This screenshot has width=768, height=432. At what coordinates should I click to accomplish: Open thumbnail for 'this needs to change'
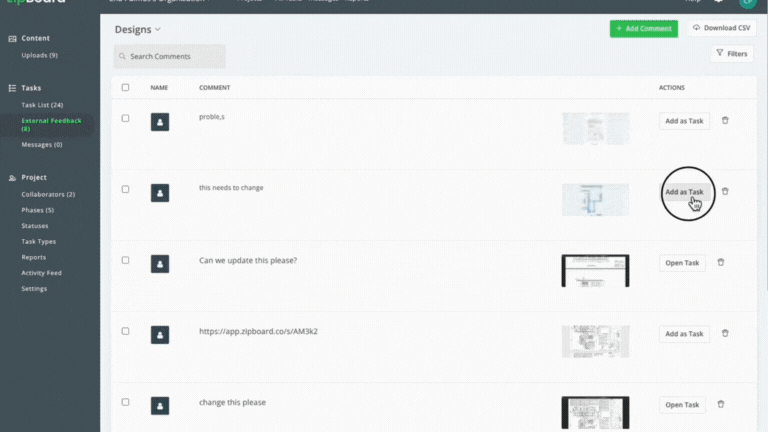(595, 199)
